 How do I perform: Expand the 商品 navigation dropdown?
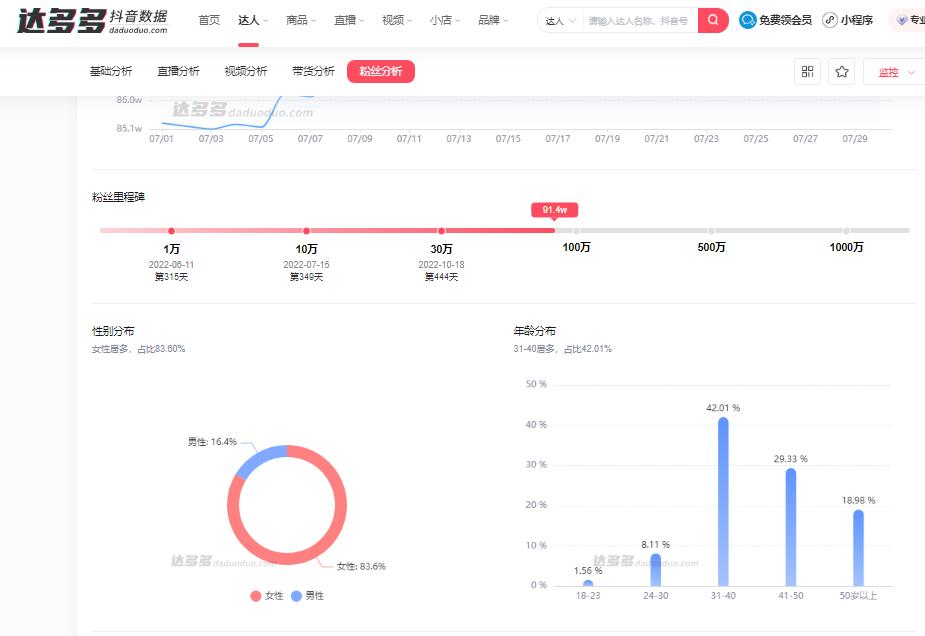click(x=300, y=19)
